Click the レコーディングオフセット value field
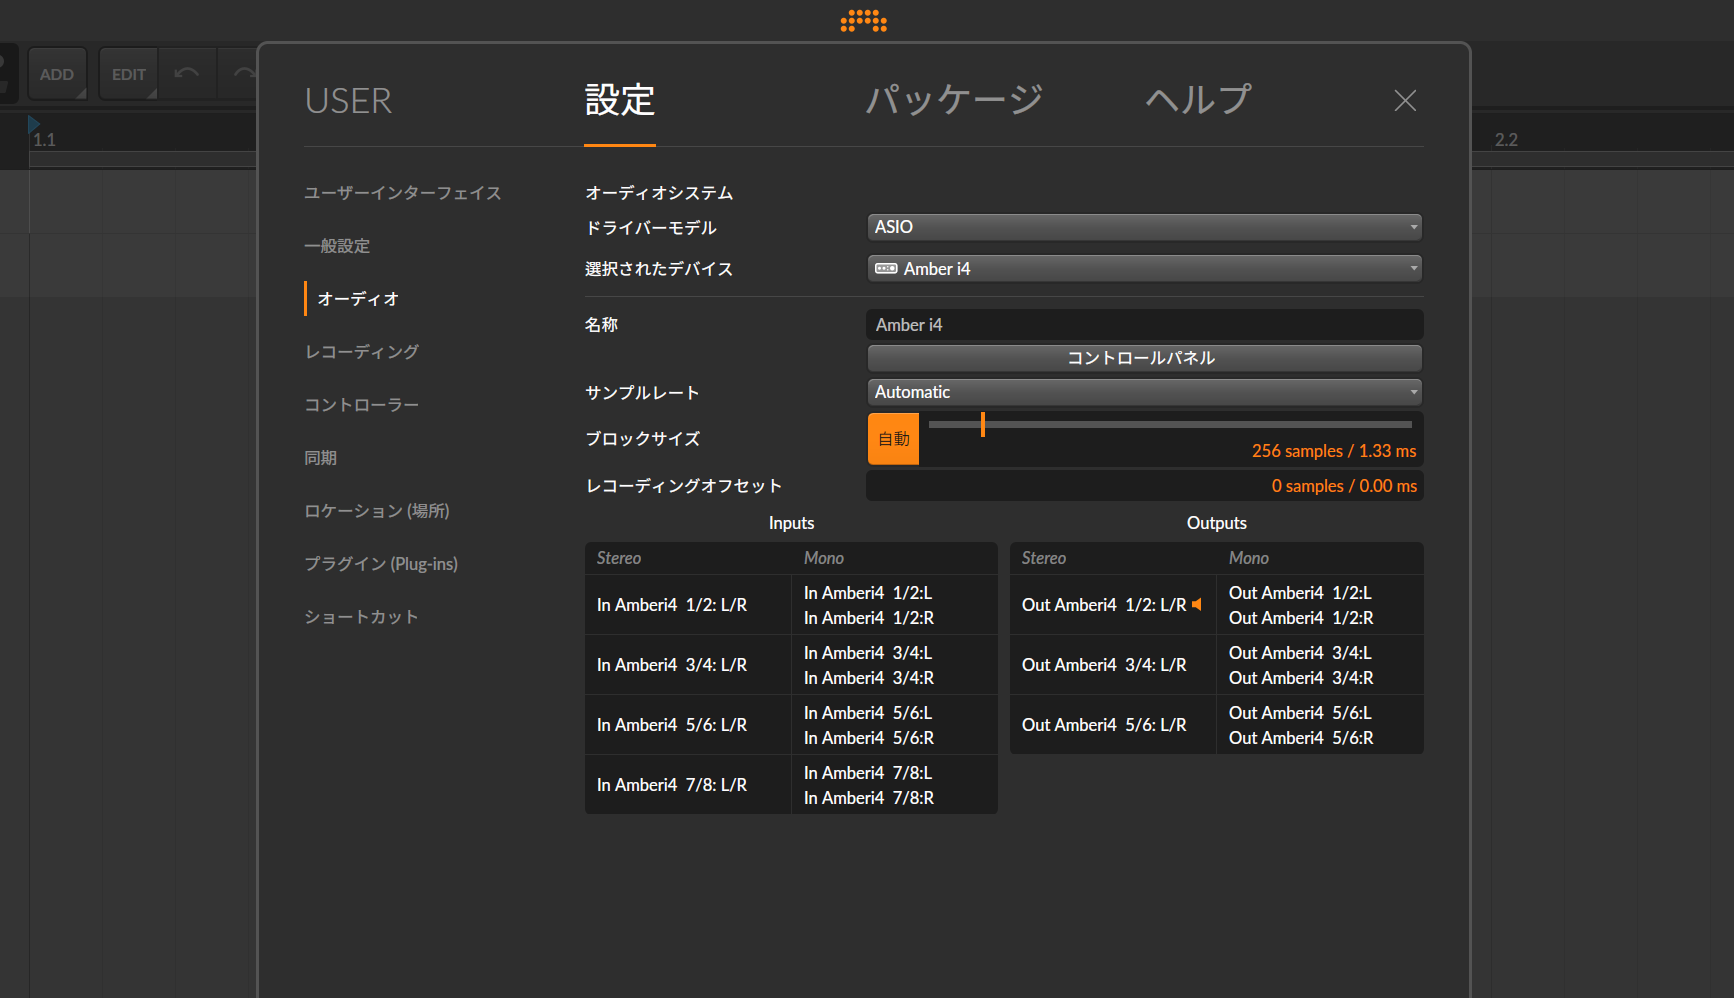1734x998 pixels. (1145, 486)
